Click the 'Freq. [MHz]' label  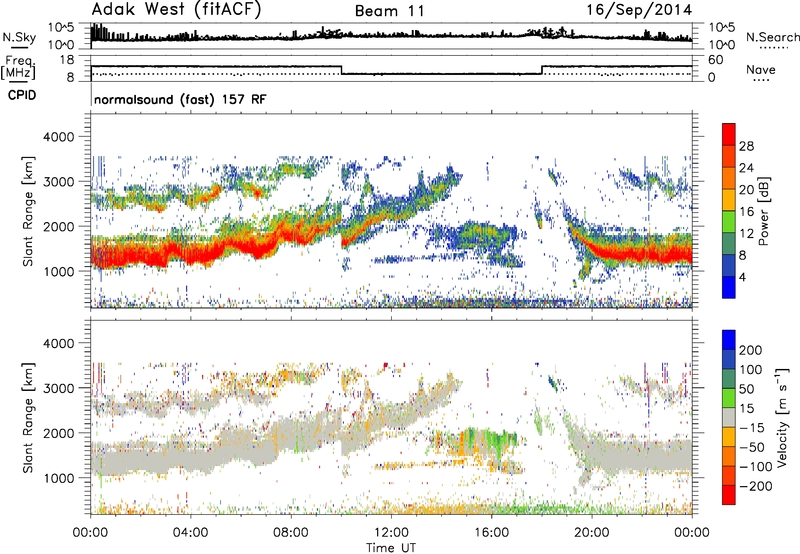pos(19,67)
